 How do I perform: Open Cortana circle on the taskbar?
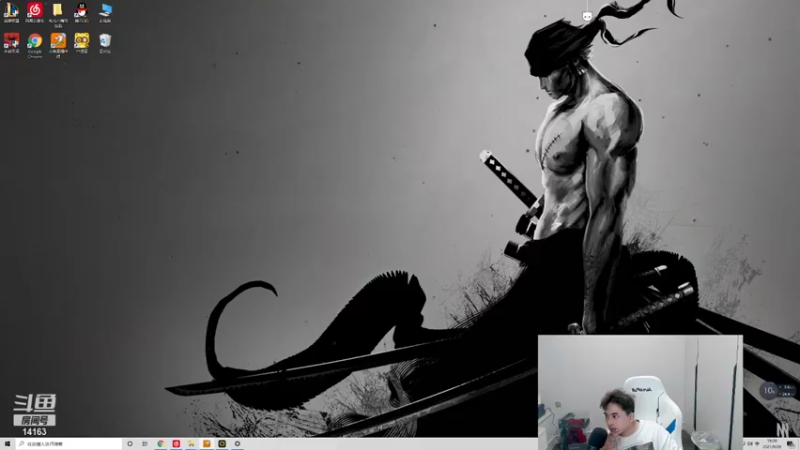[130, 444]
